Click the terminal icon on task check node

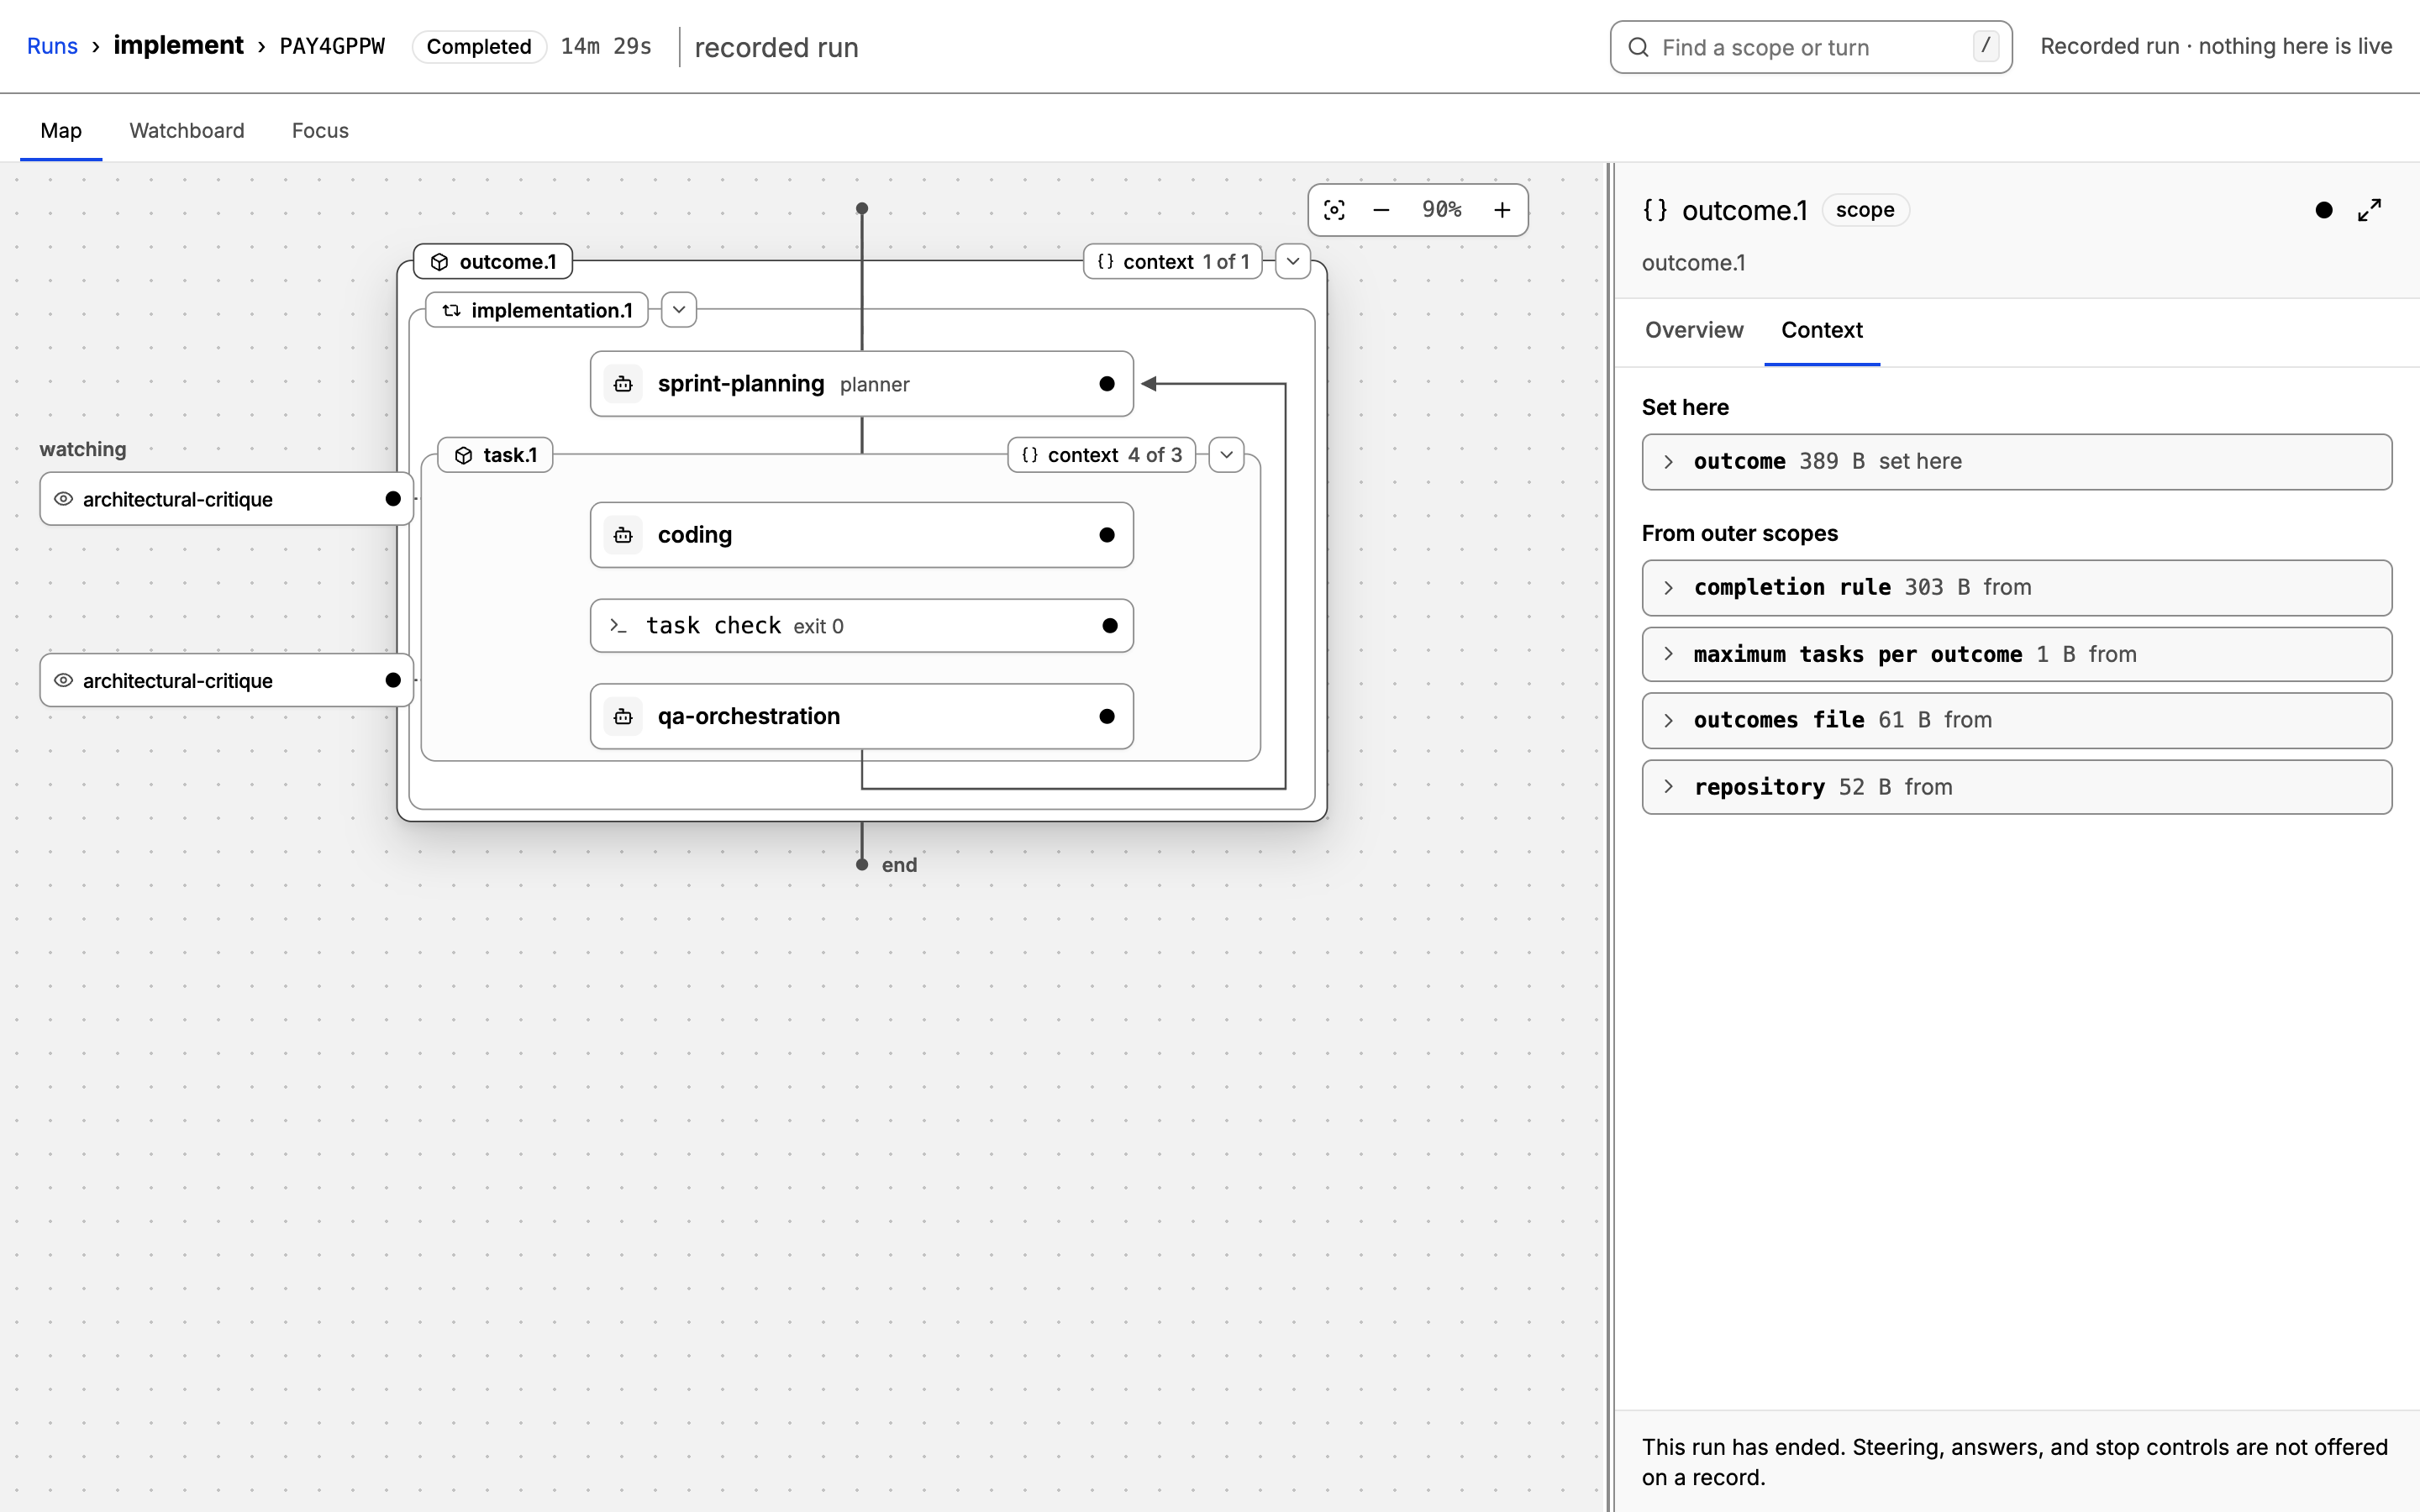pos(618,626)
